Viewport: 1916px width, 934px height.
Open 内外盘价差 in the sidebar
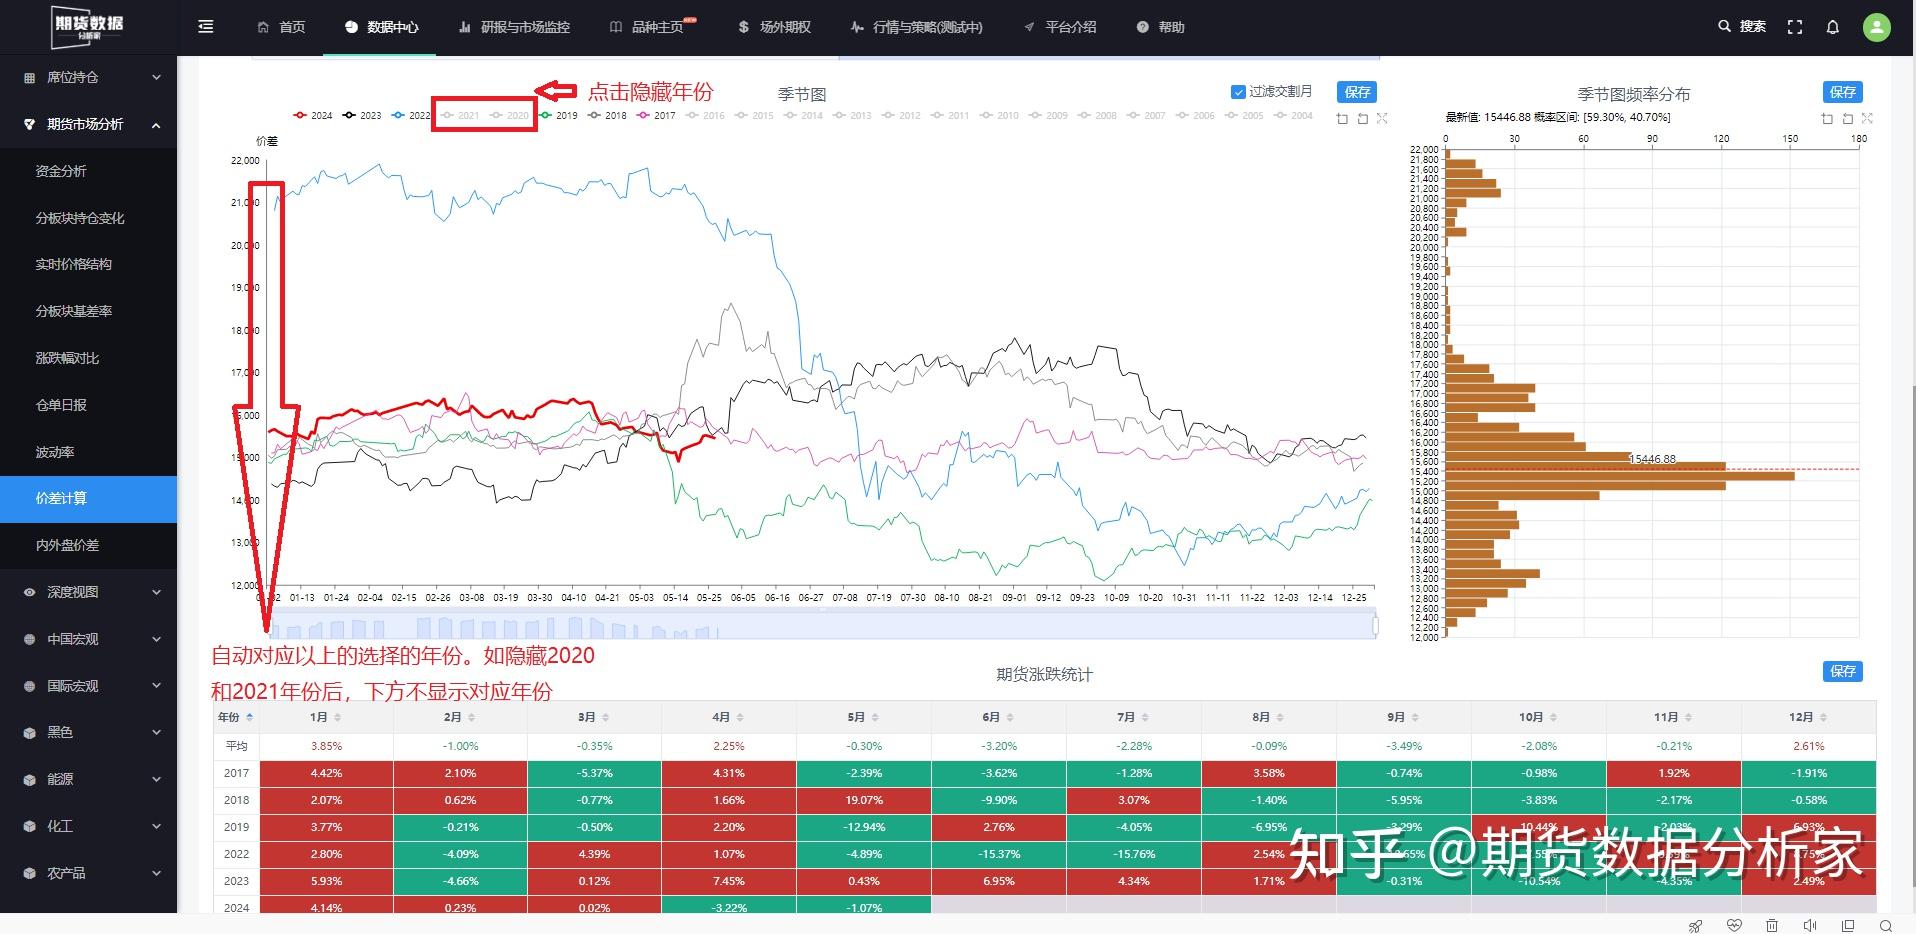88,545
